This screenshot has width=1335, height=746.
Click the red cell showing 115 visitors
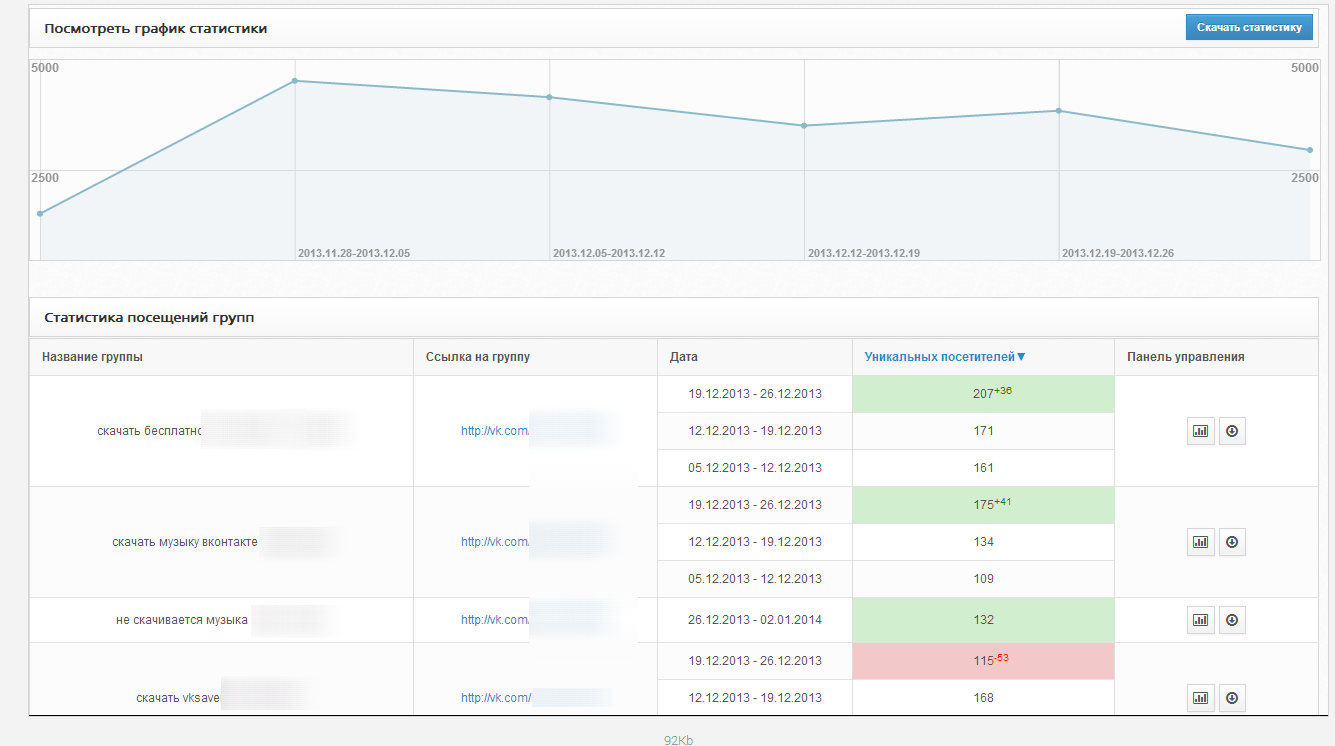(x=983, y=661)
